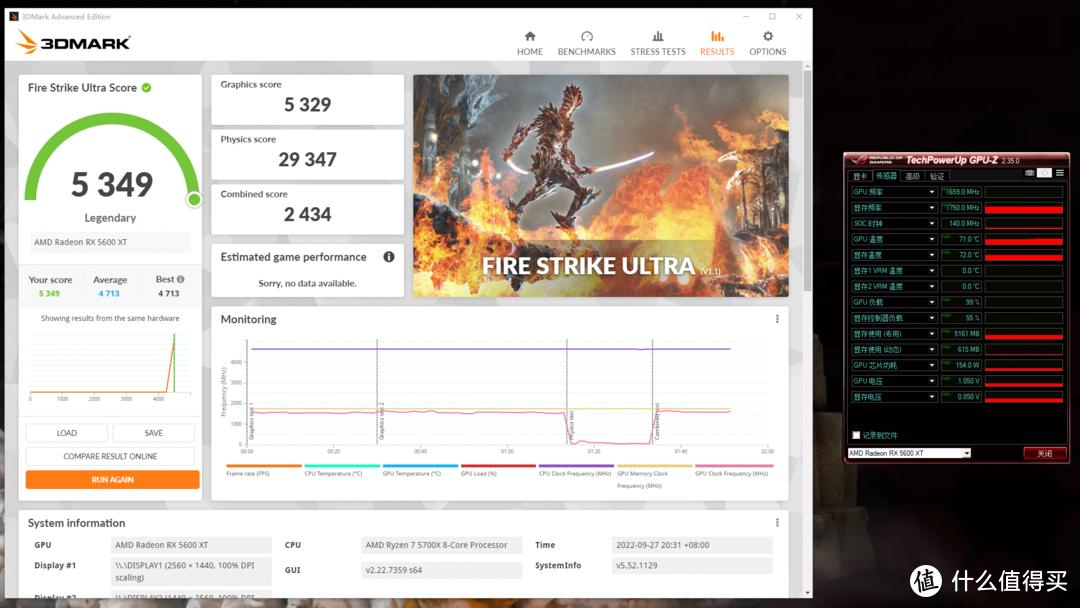
Task: Toggle the Frame rate (FPS) legend swatch
Action: pyautogui.click(x=264, y=466)
